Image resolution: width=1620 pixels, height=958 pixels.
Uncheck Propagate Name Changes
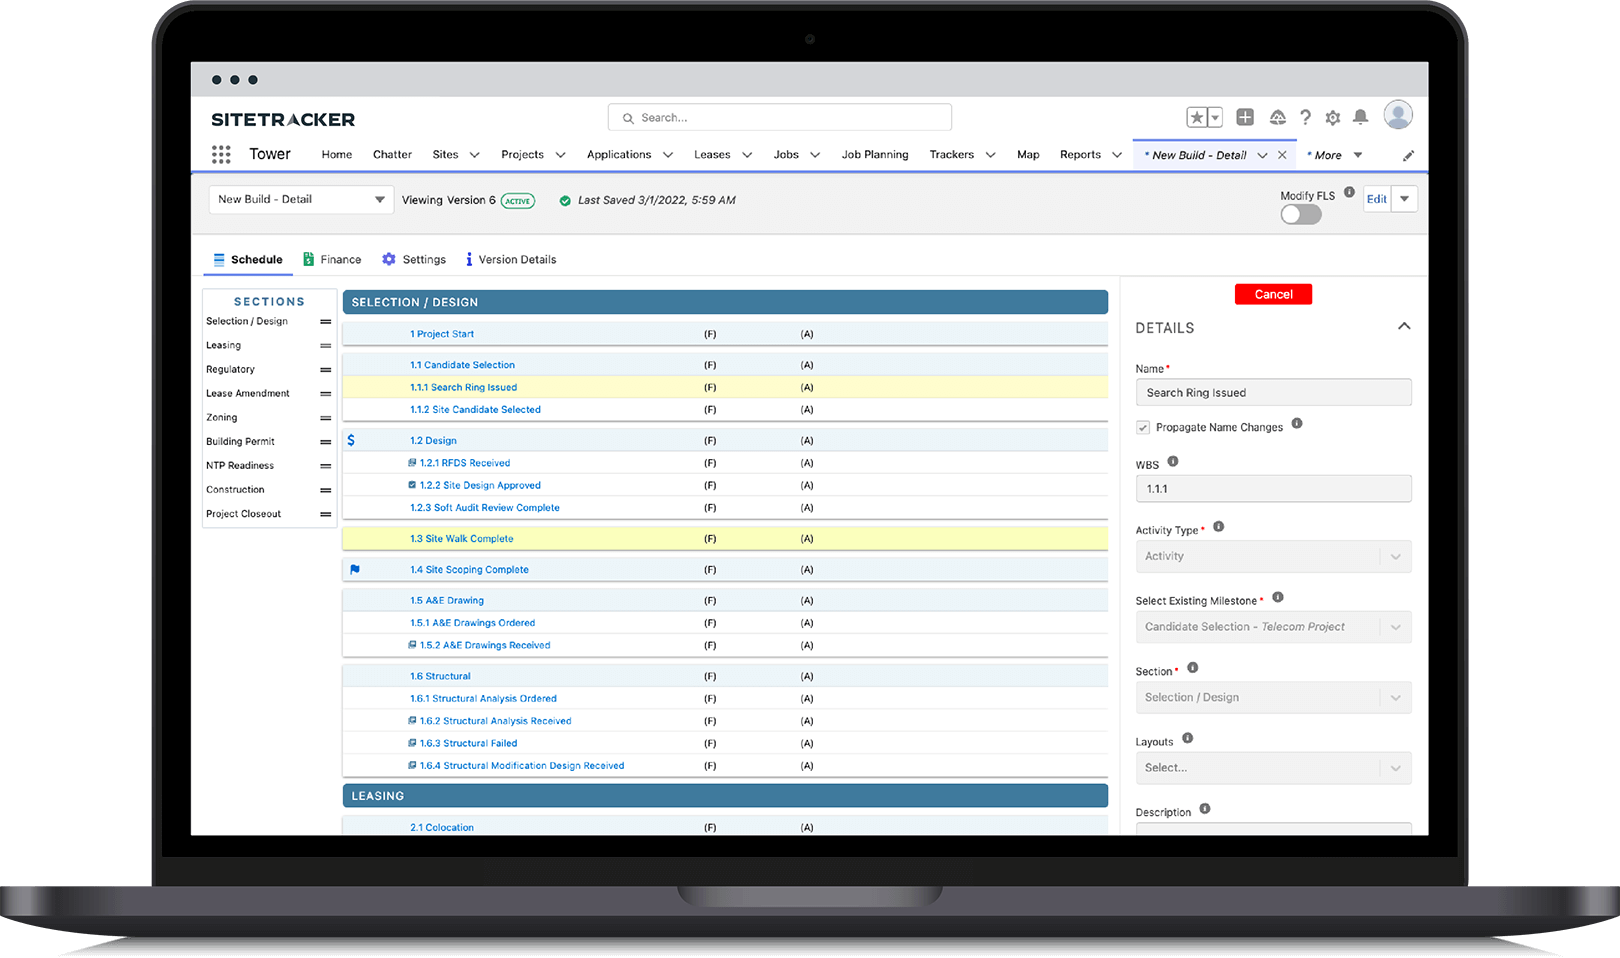tap(1143, 427)
